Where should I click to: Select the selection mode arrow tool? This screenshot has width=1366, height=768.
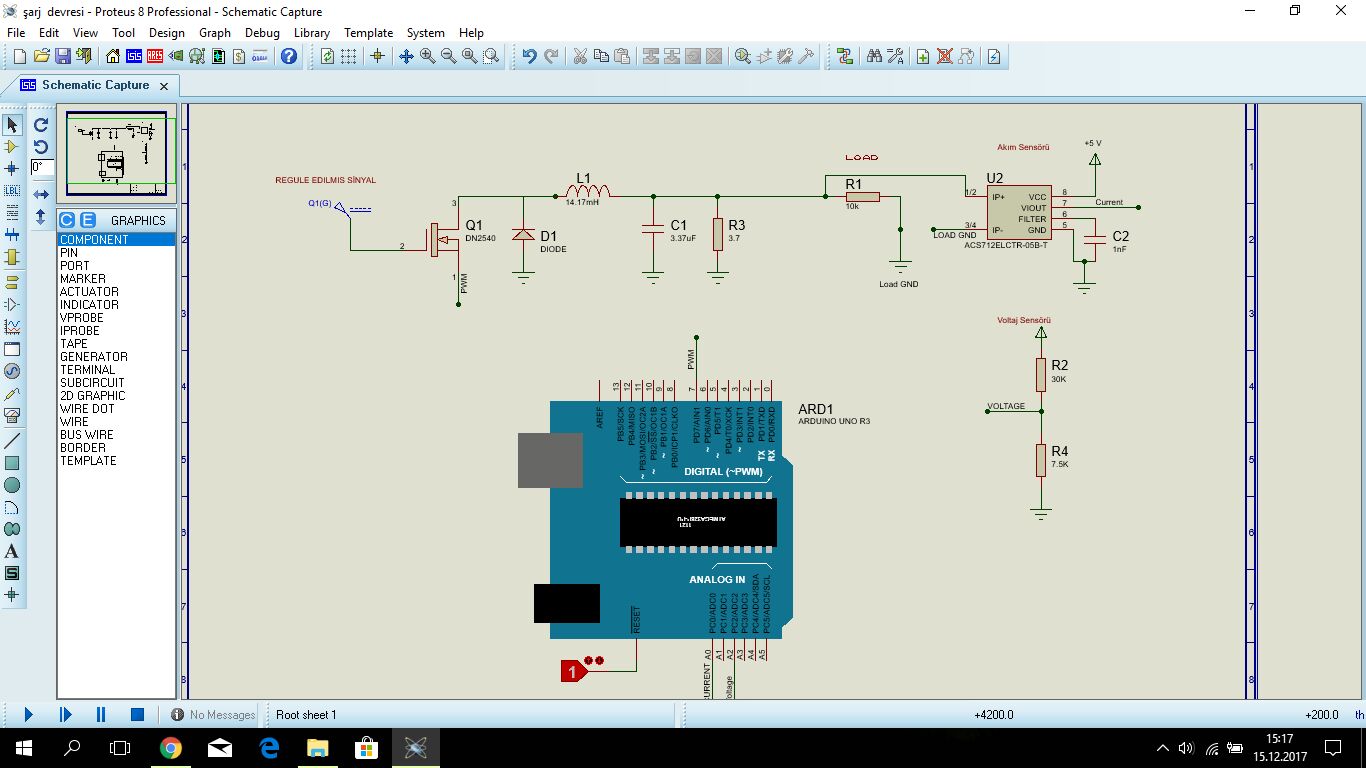coord(12,125)
